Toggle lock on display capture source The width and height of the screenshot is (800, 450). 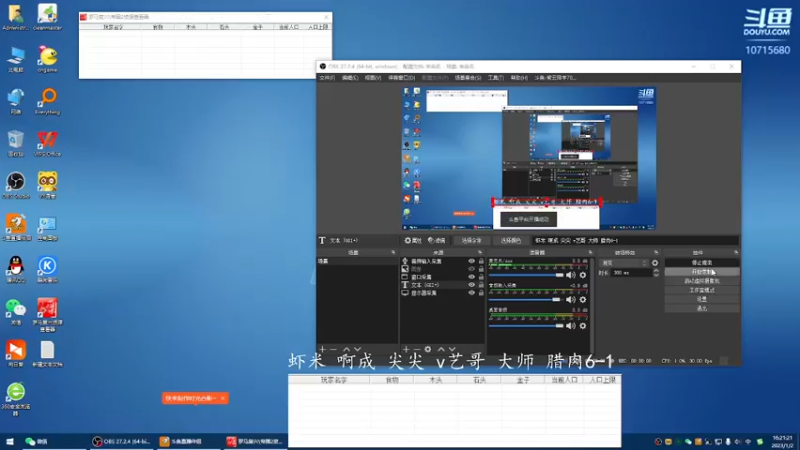(481, 293)
